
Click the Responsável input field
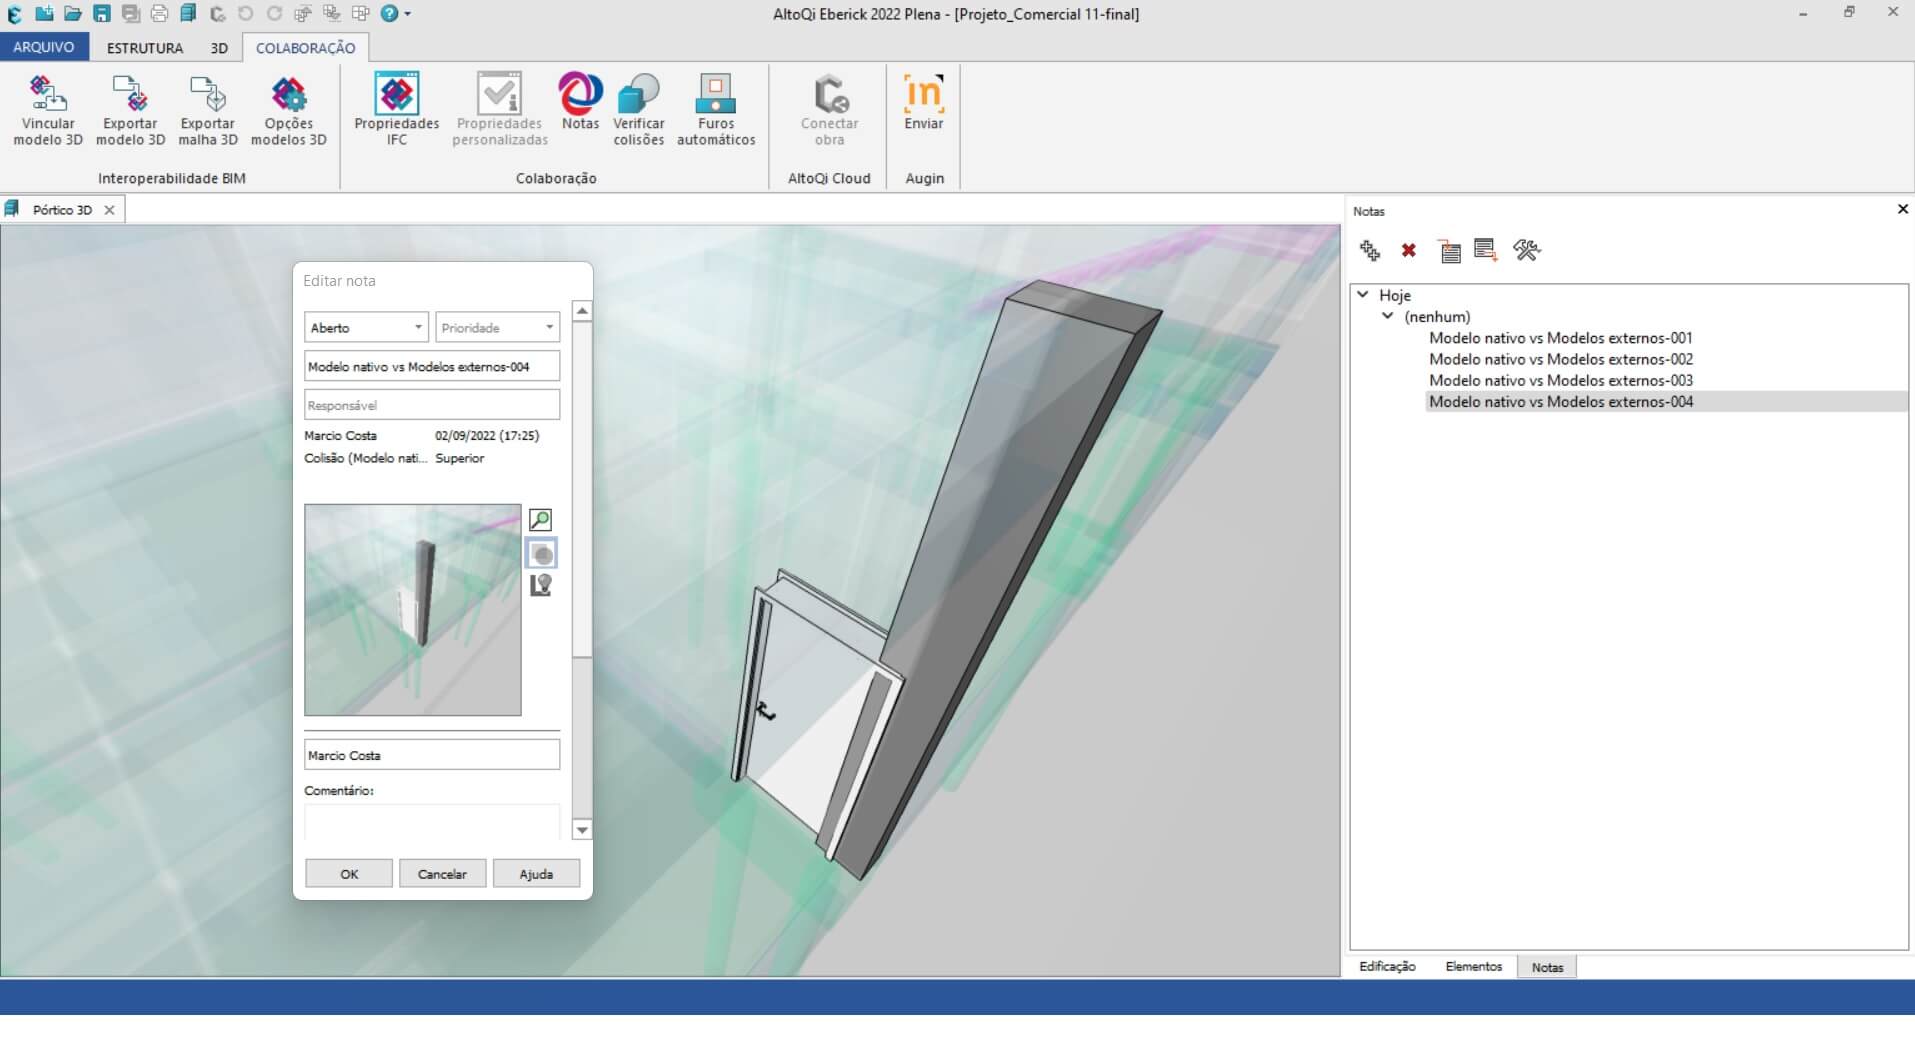point(432,405)
